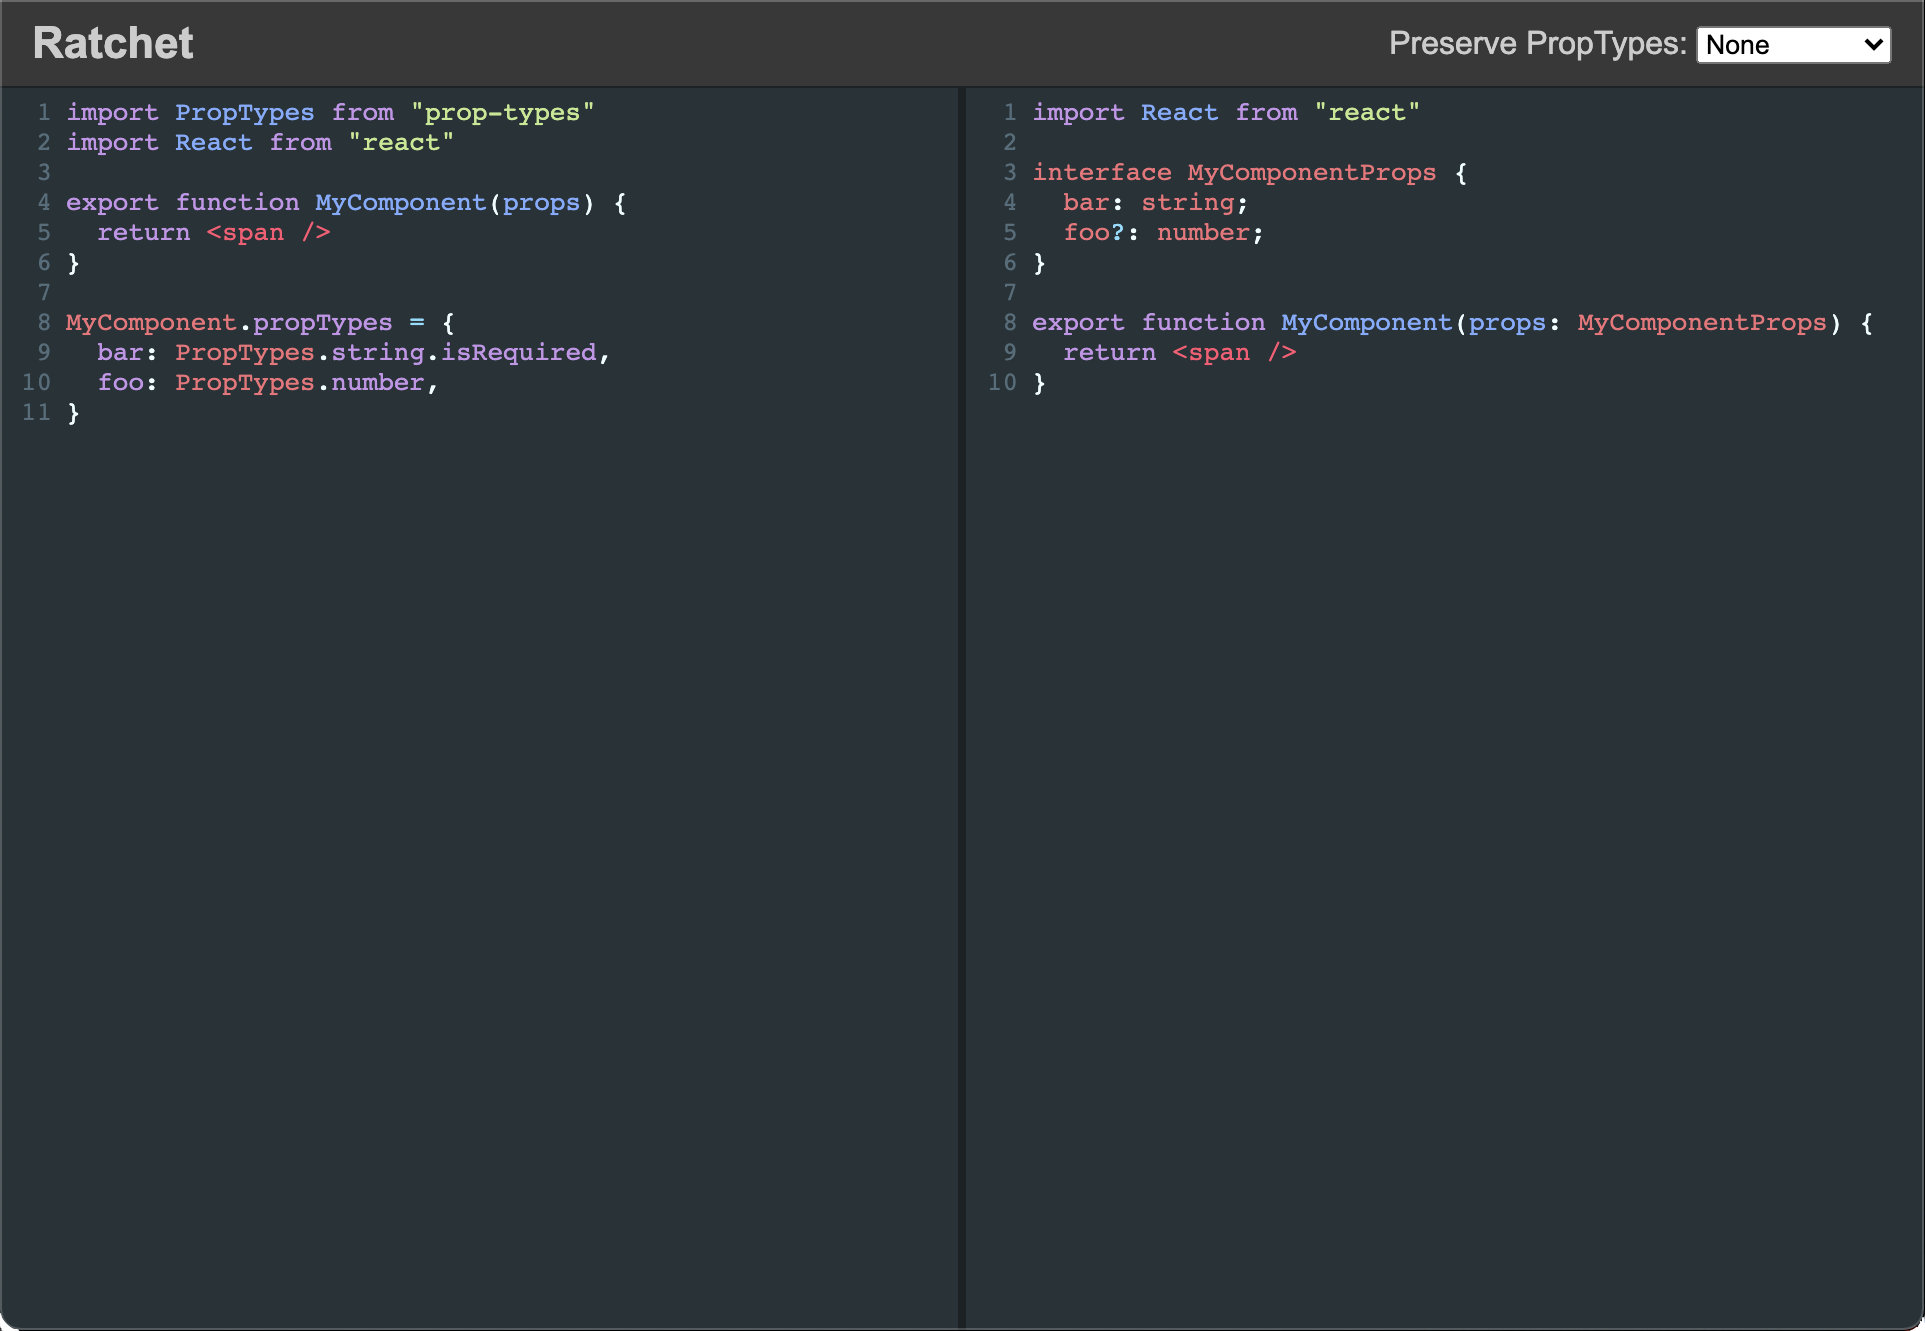The height and width of the screenshot is (1331, 1925).
Task: Click 'bar: string;' in output pane
Action: pos(1155,203)
